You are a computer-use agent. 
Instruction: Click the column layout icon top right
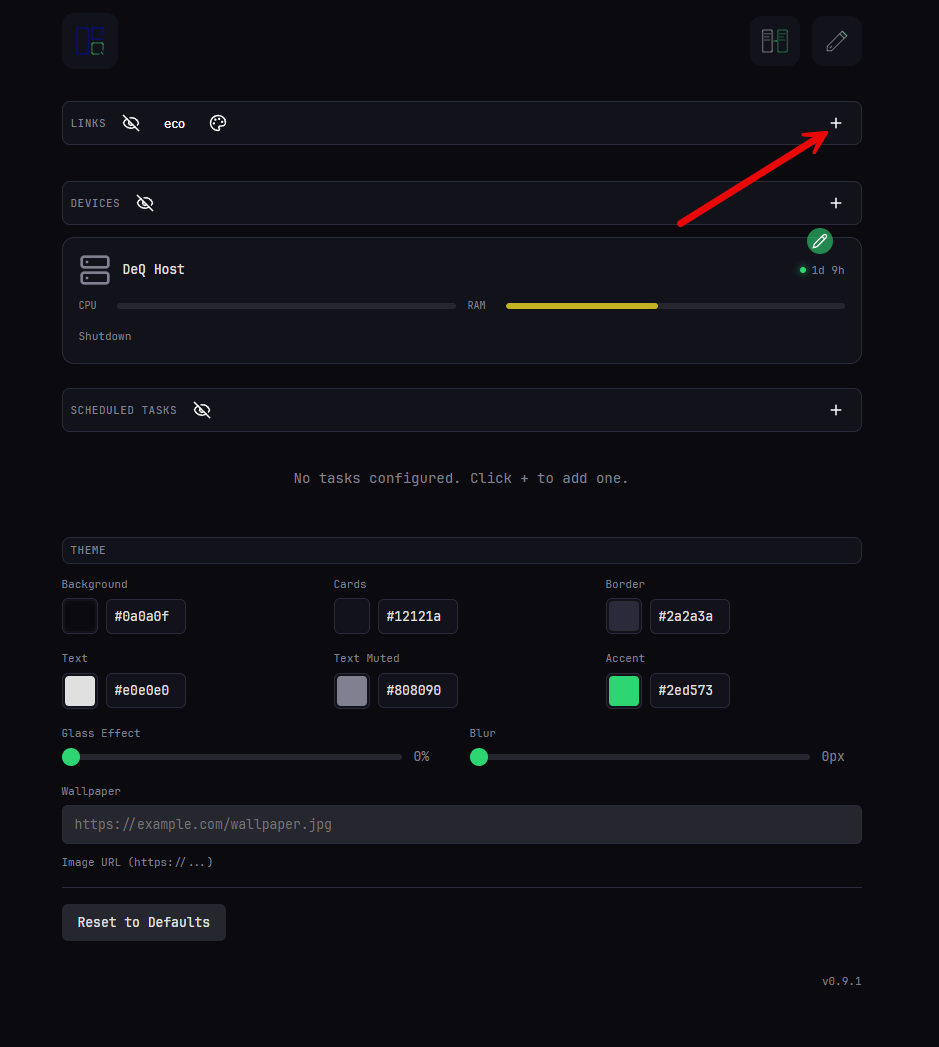pyautogui.click(x=774, y=41)
